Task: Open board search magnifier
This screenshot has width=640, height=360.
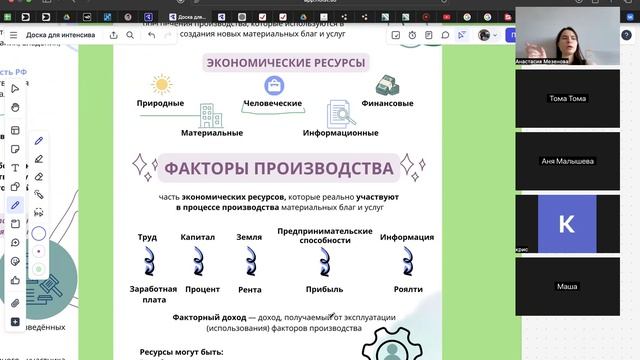Action: click(x=130, y=35)
